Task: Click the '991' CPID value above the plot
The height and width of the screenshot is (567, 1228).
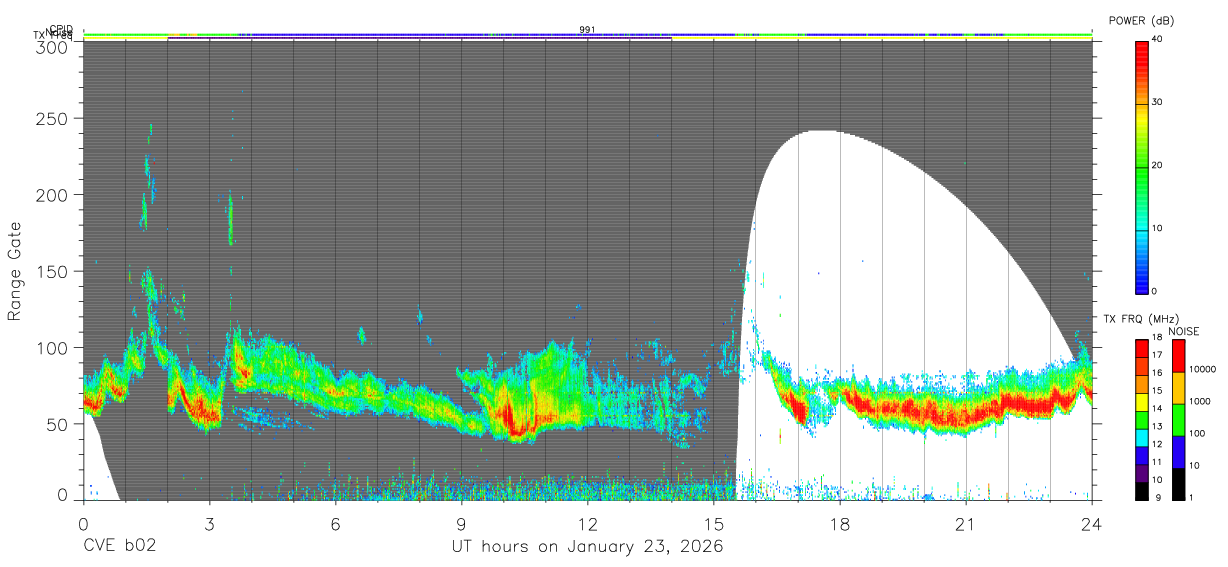Action: [587, 29]
